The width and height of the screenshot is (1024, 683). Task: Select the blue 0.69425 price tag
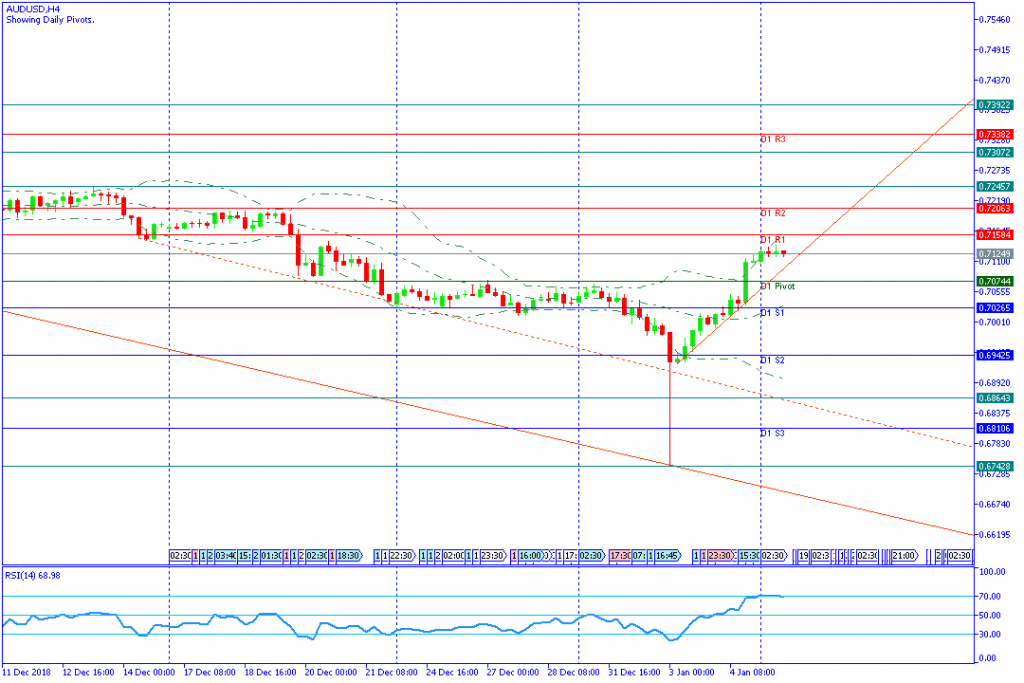[995, 355]
